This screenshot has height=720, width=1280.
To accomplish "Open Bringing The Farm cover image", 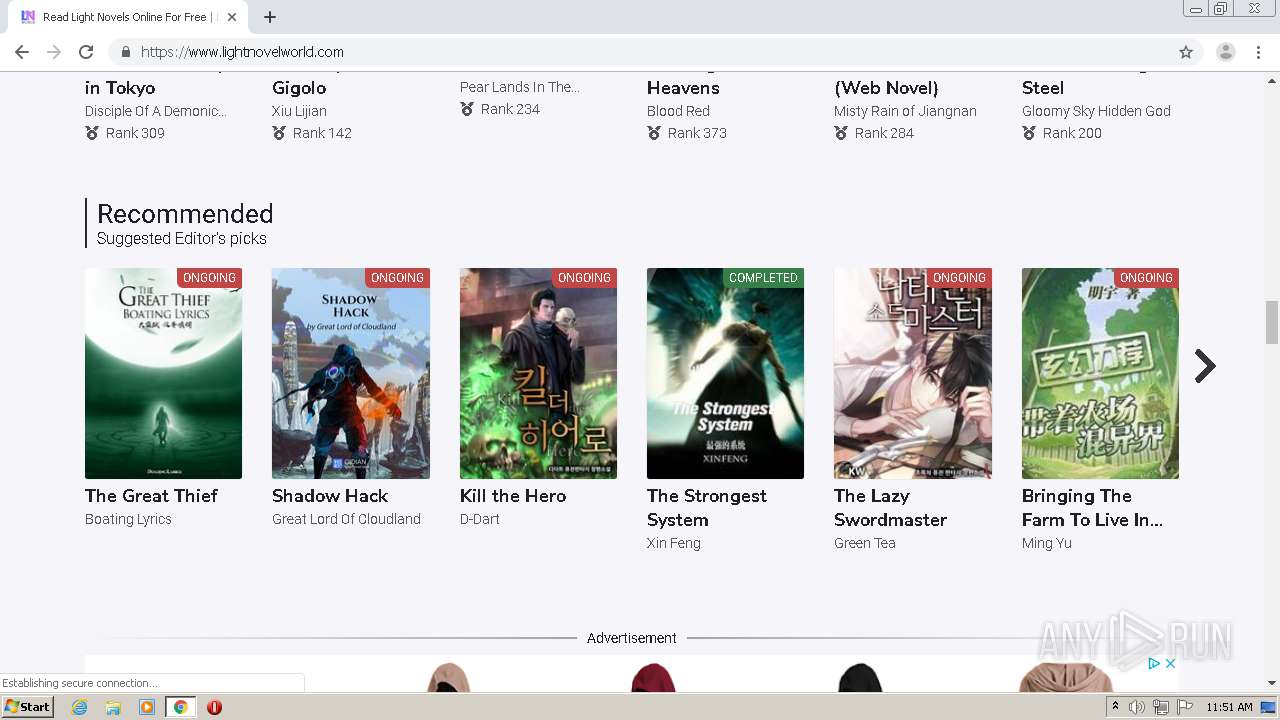I will [x=1100, y=373].
